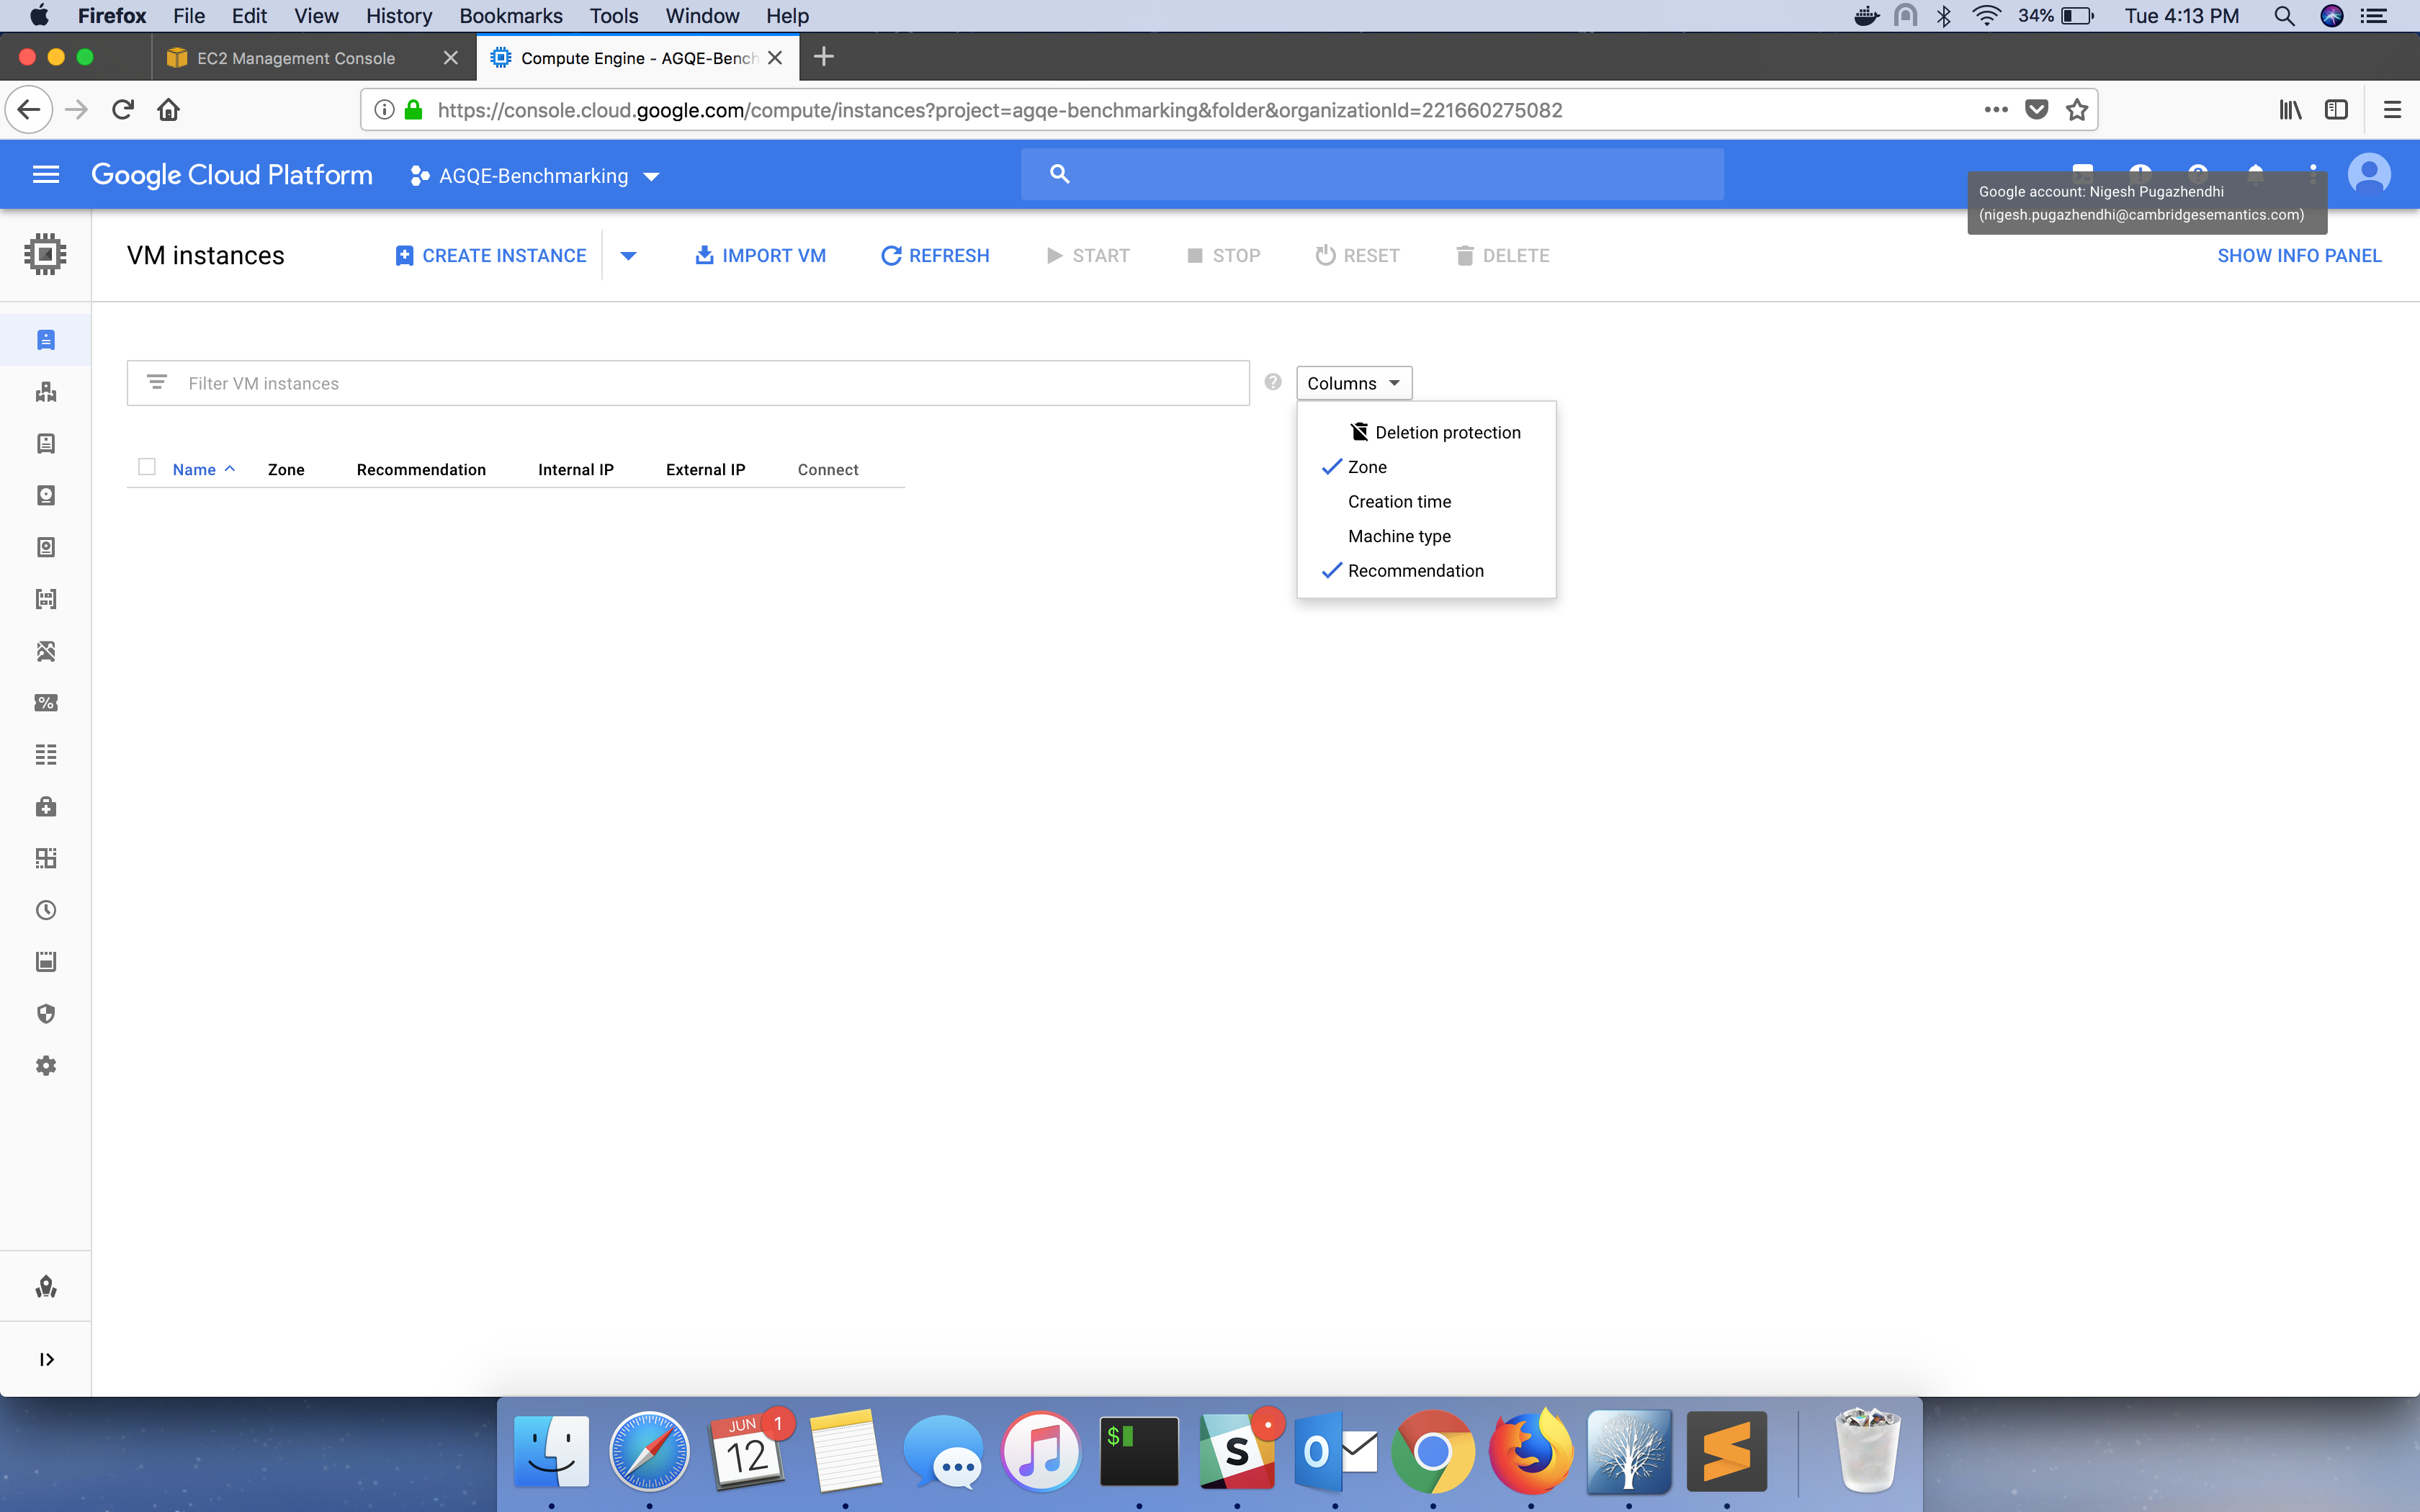Click the VM instances sidebar icon
This screenshot has height=1512, width=2420.
tap(46, 340)
